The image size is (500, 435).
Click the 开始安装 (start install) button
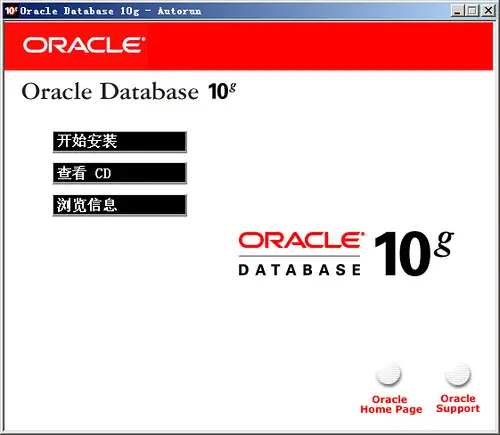tap(120, 142)
